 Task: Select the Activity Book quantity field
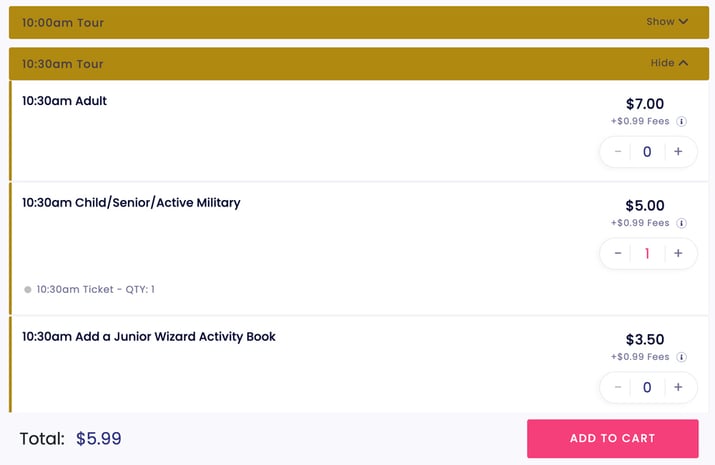647,387
